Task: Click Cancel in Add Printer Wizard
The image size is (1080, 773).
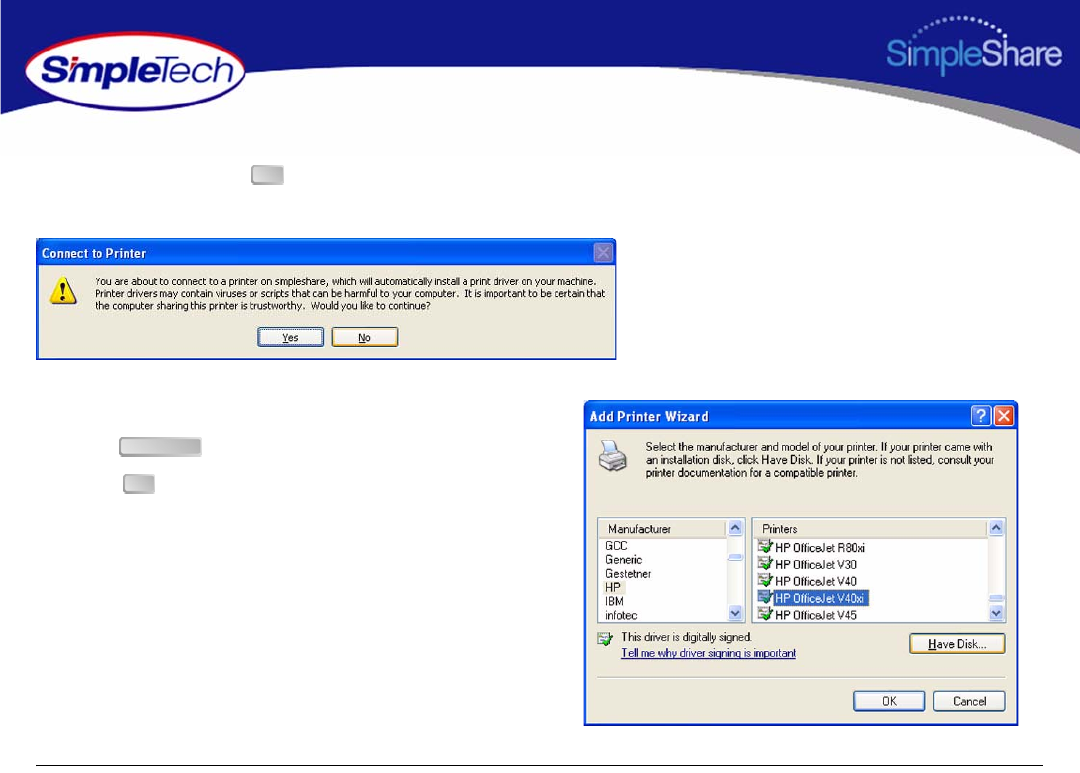Action: (969, 701)
